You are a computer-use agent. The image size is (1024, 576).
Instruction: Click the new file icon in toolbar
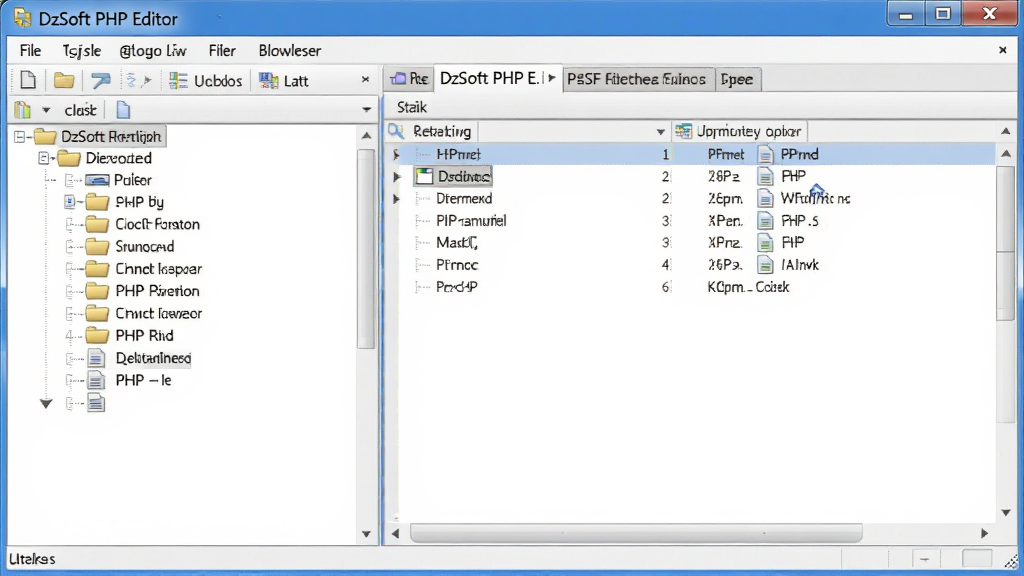28,80
